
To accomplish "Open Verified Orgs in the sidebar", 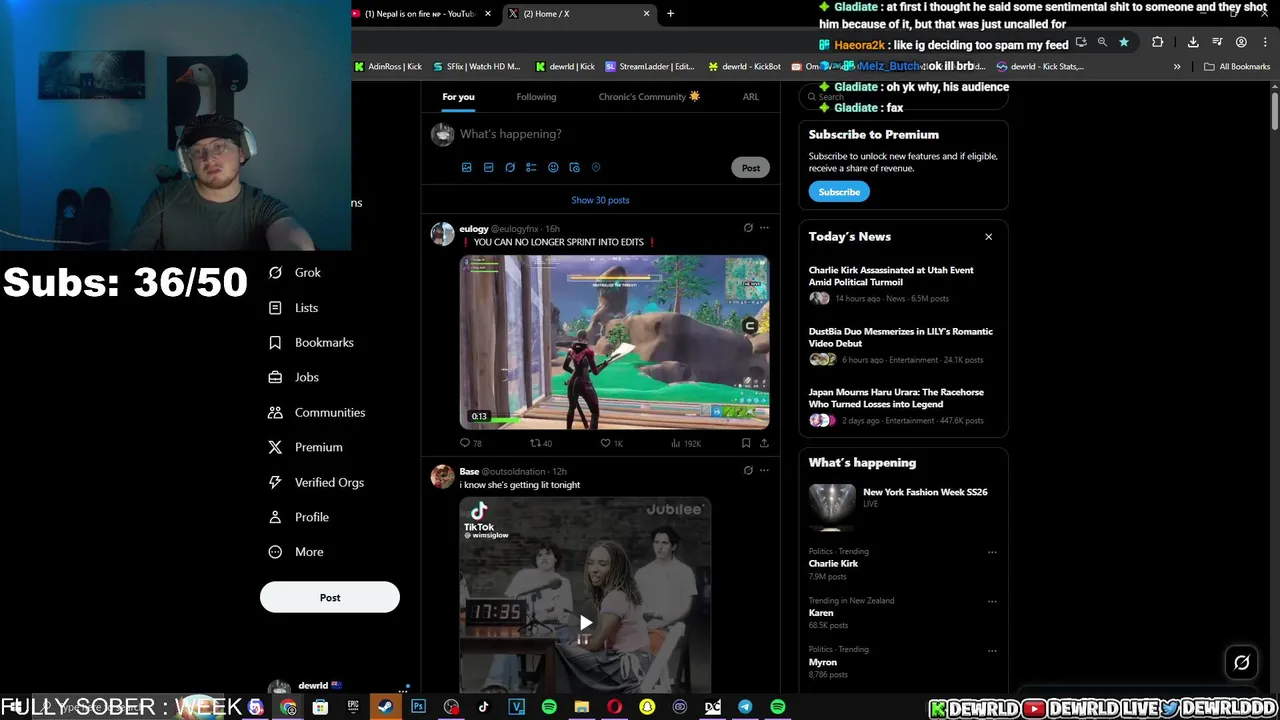I will [316, 483].
